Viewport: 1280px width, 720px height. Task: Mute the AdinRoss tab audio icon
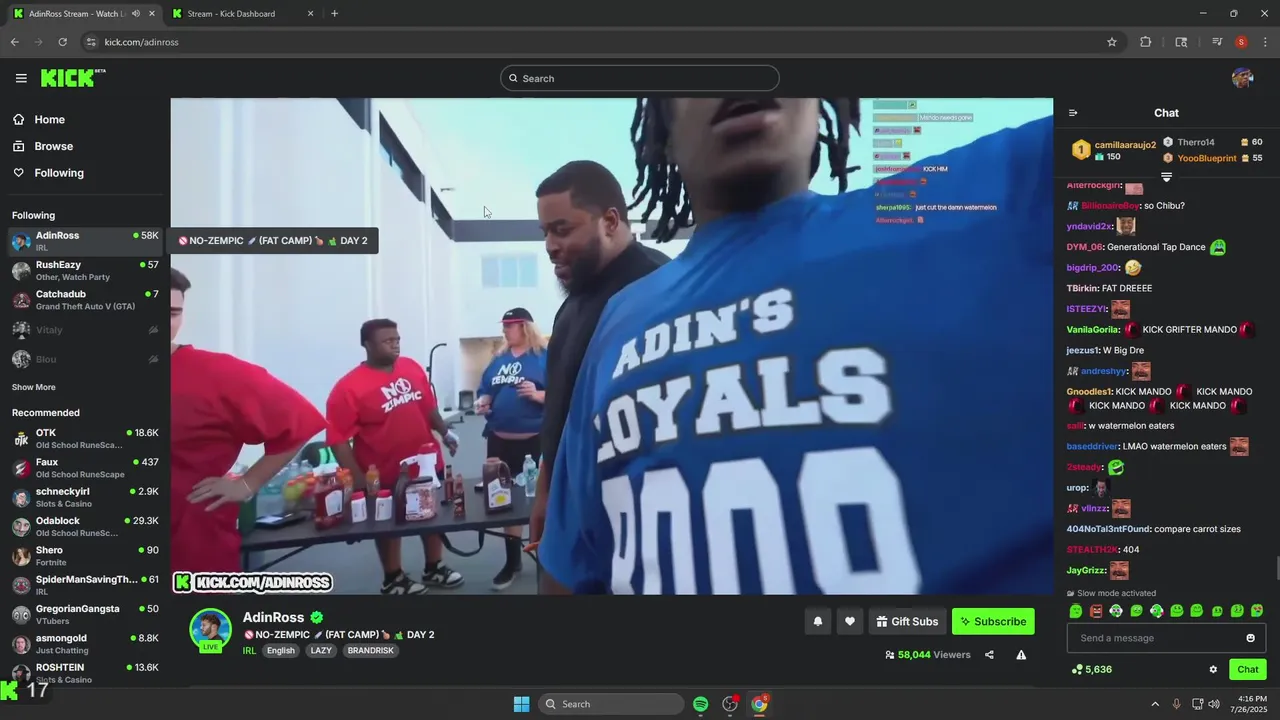click(135, 13)
